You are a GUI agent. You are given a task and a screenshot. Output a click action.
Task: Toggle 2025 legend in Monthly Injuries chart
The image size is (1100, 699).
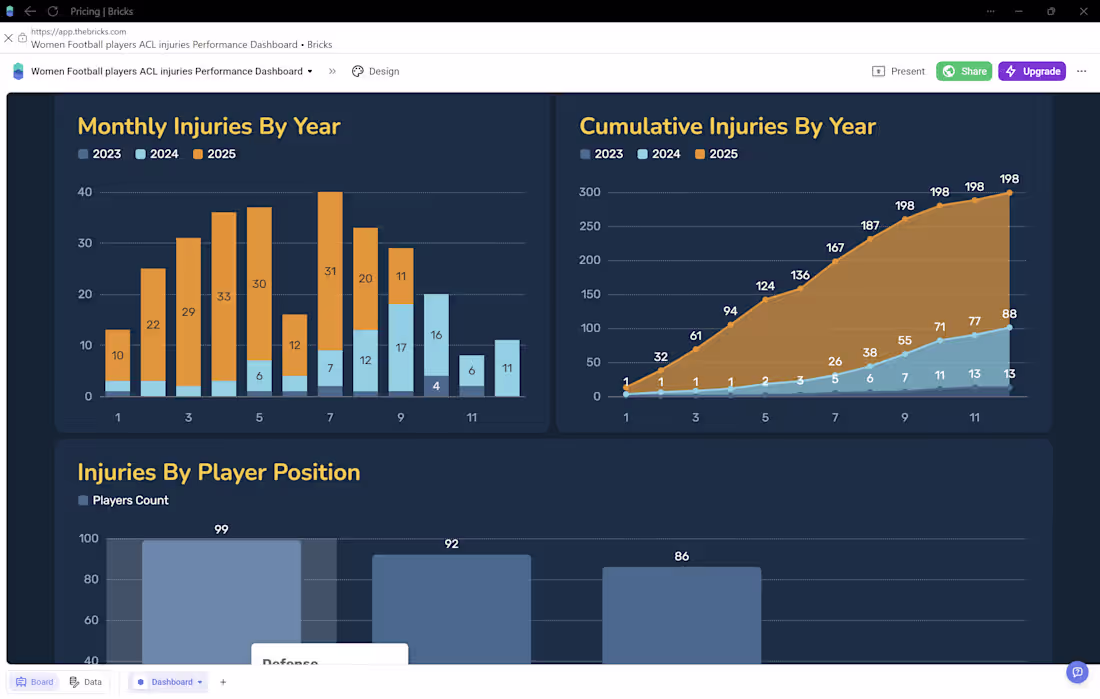215,154
